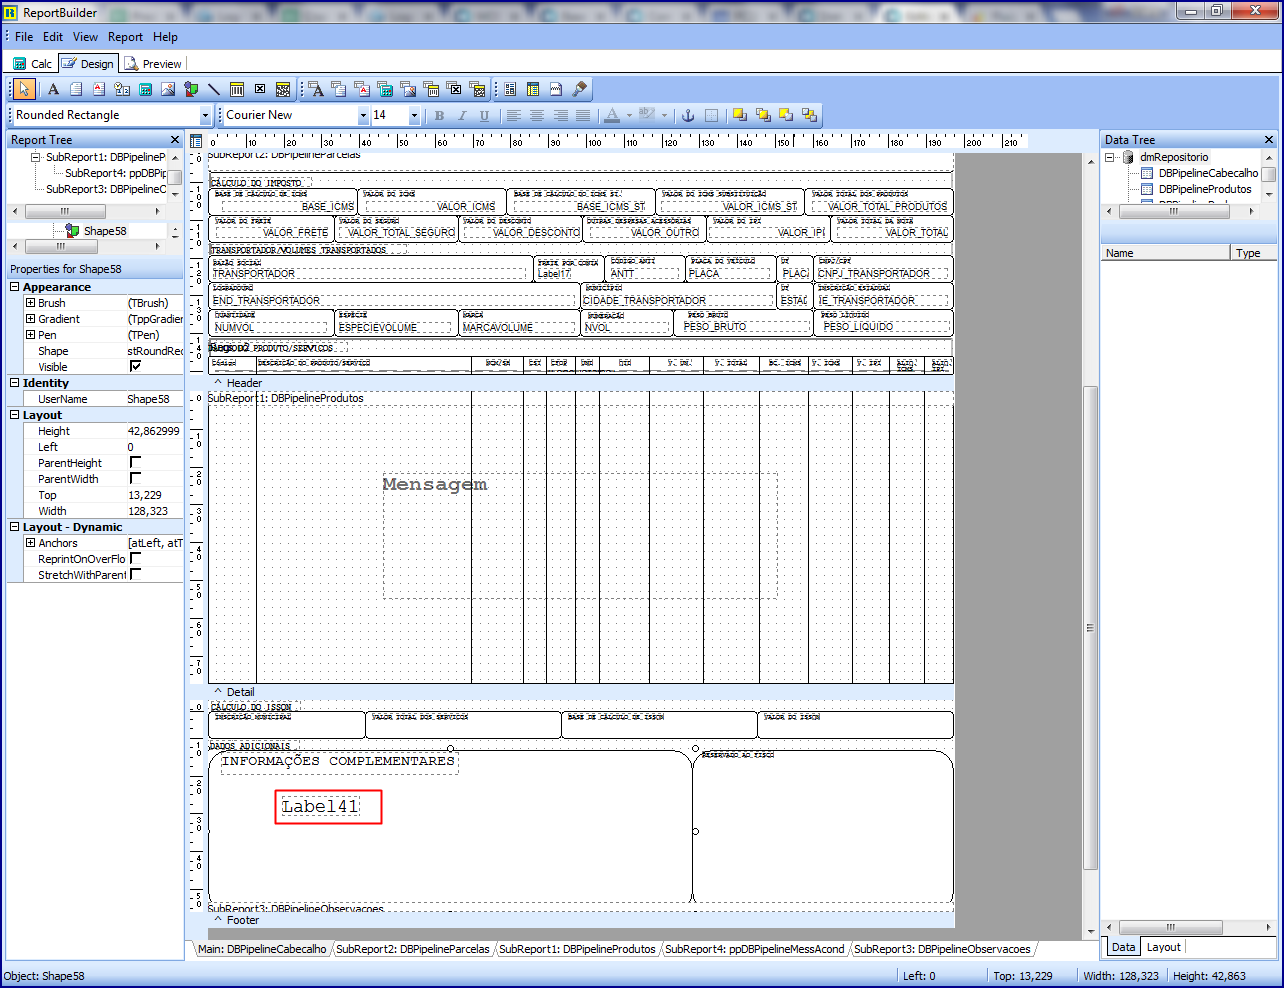Select the Variable calculator component
Screen dimensions: 1284x988
coord(145,89)
